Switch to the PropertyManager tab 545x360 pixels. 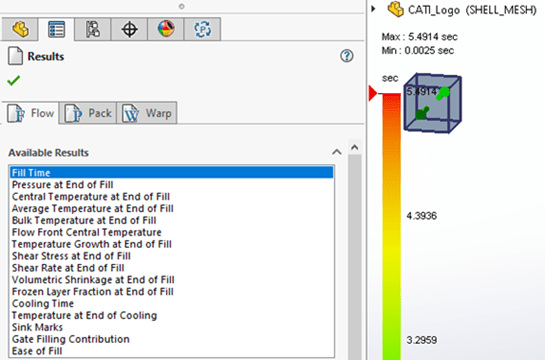coord(56,29)
